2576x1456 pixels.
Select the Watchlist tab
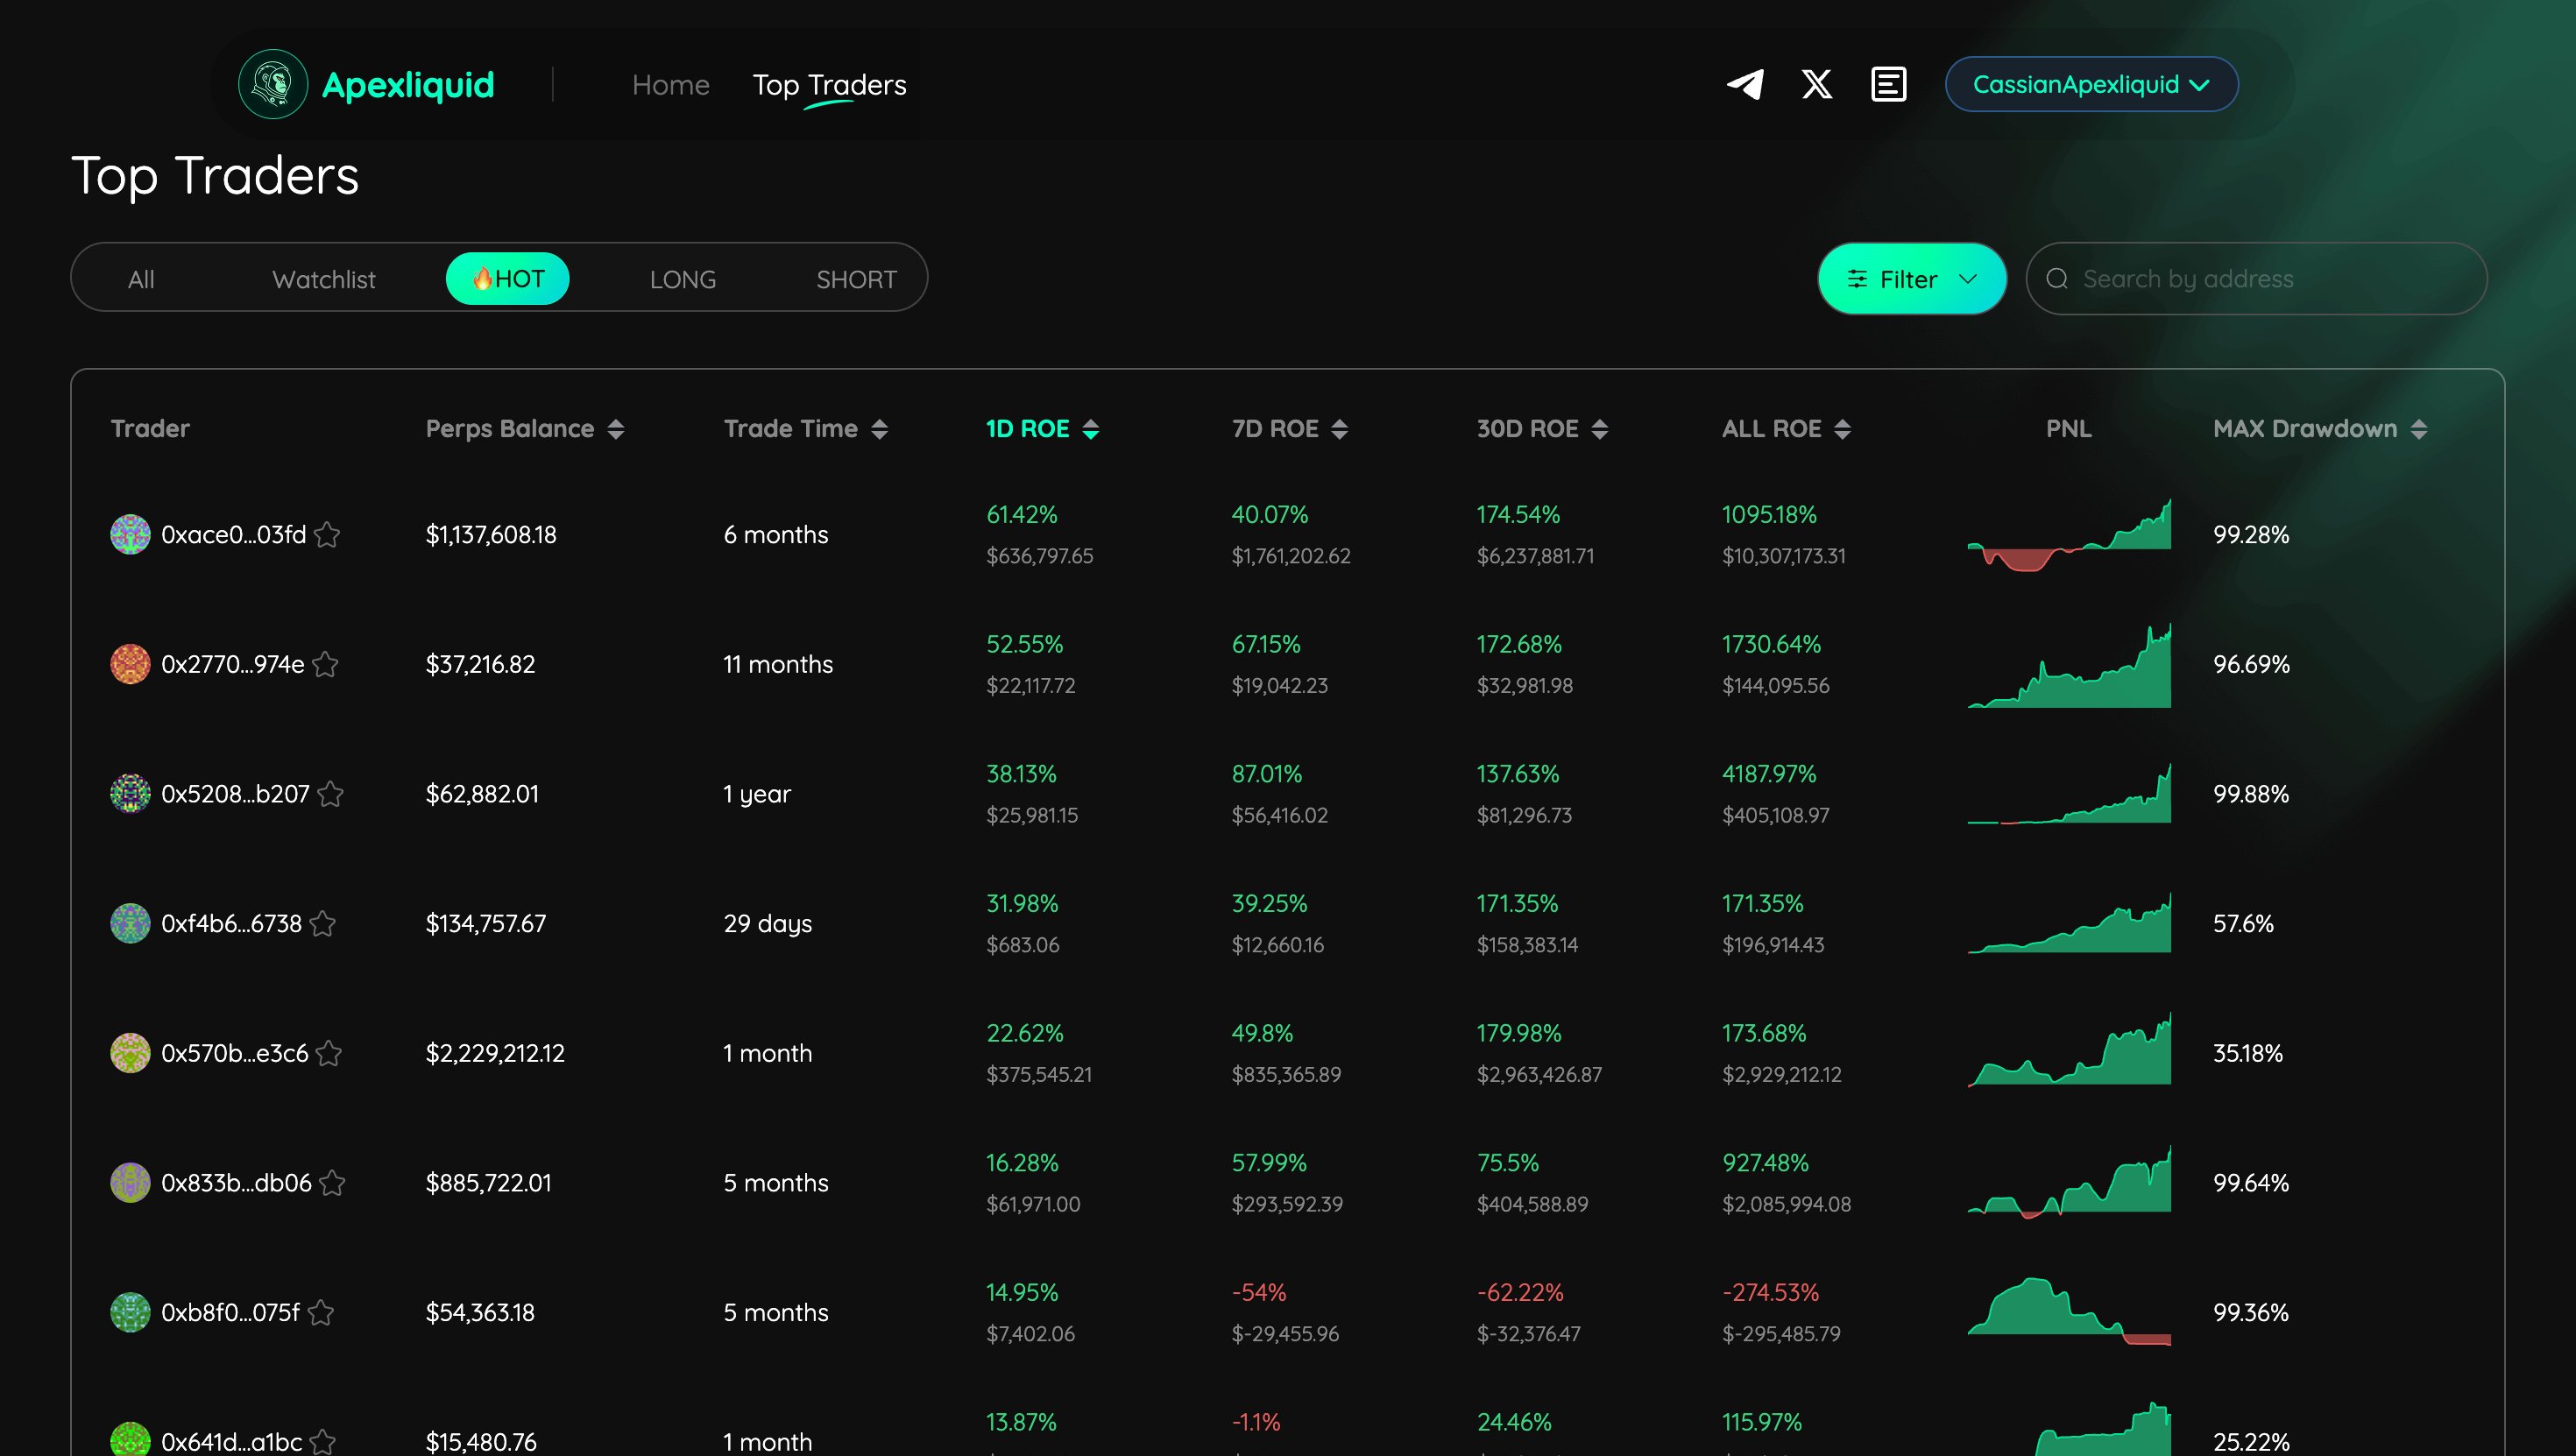point(324,279)
